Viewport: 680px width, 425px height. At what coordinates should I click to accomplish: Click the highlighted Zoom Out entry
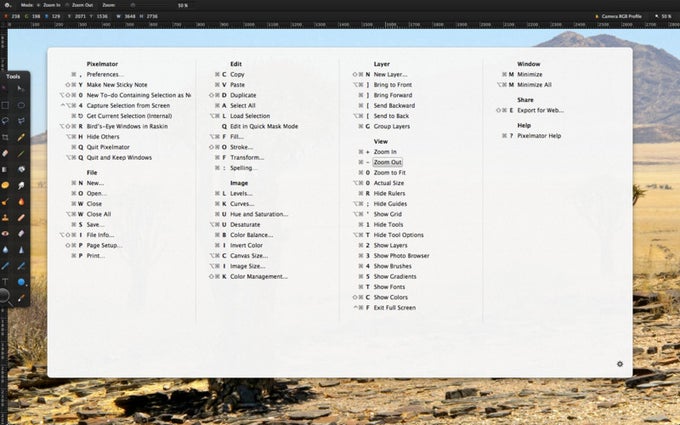click(388, 162)
